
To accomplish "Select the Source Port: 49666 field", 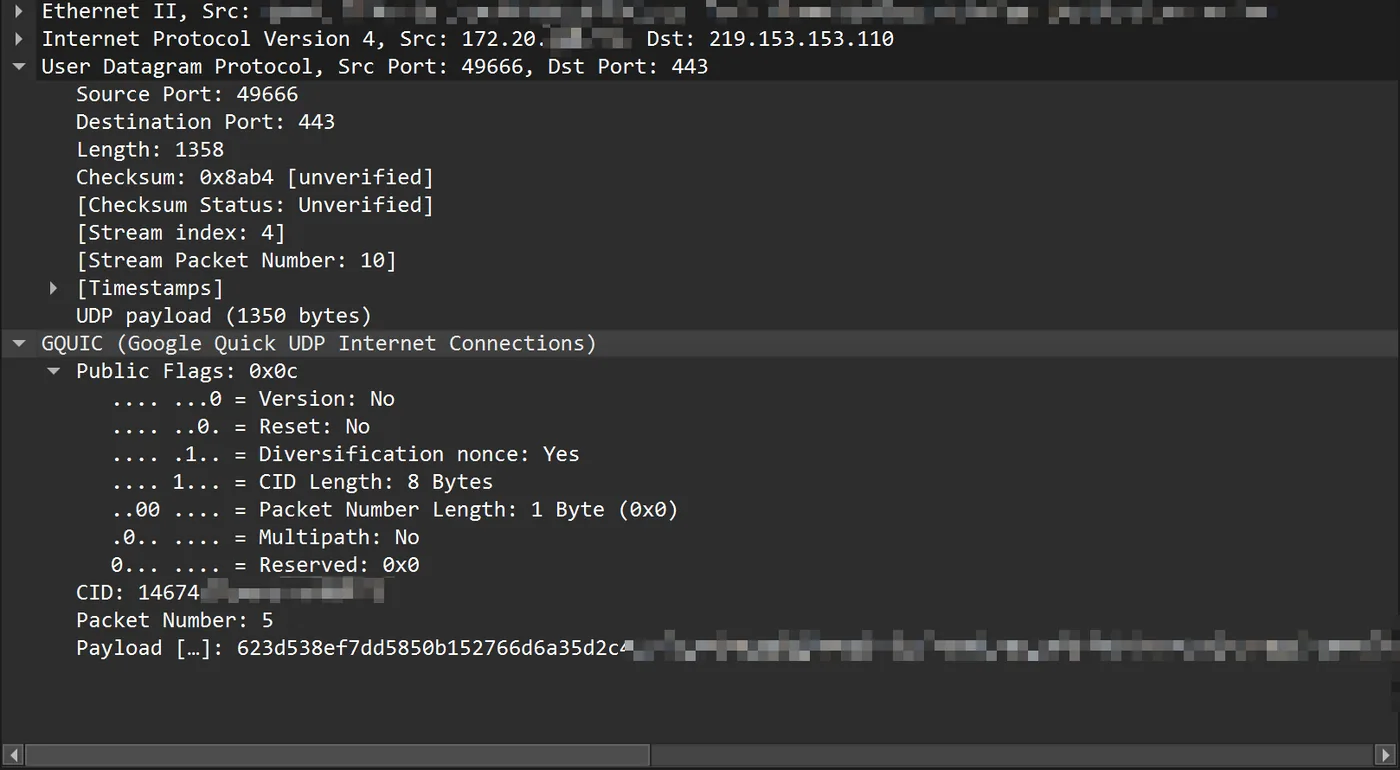I will click(x=187, y=94).
